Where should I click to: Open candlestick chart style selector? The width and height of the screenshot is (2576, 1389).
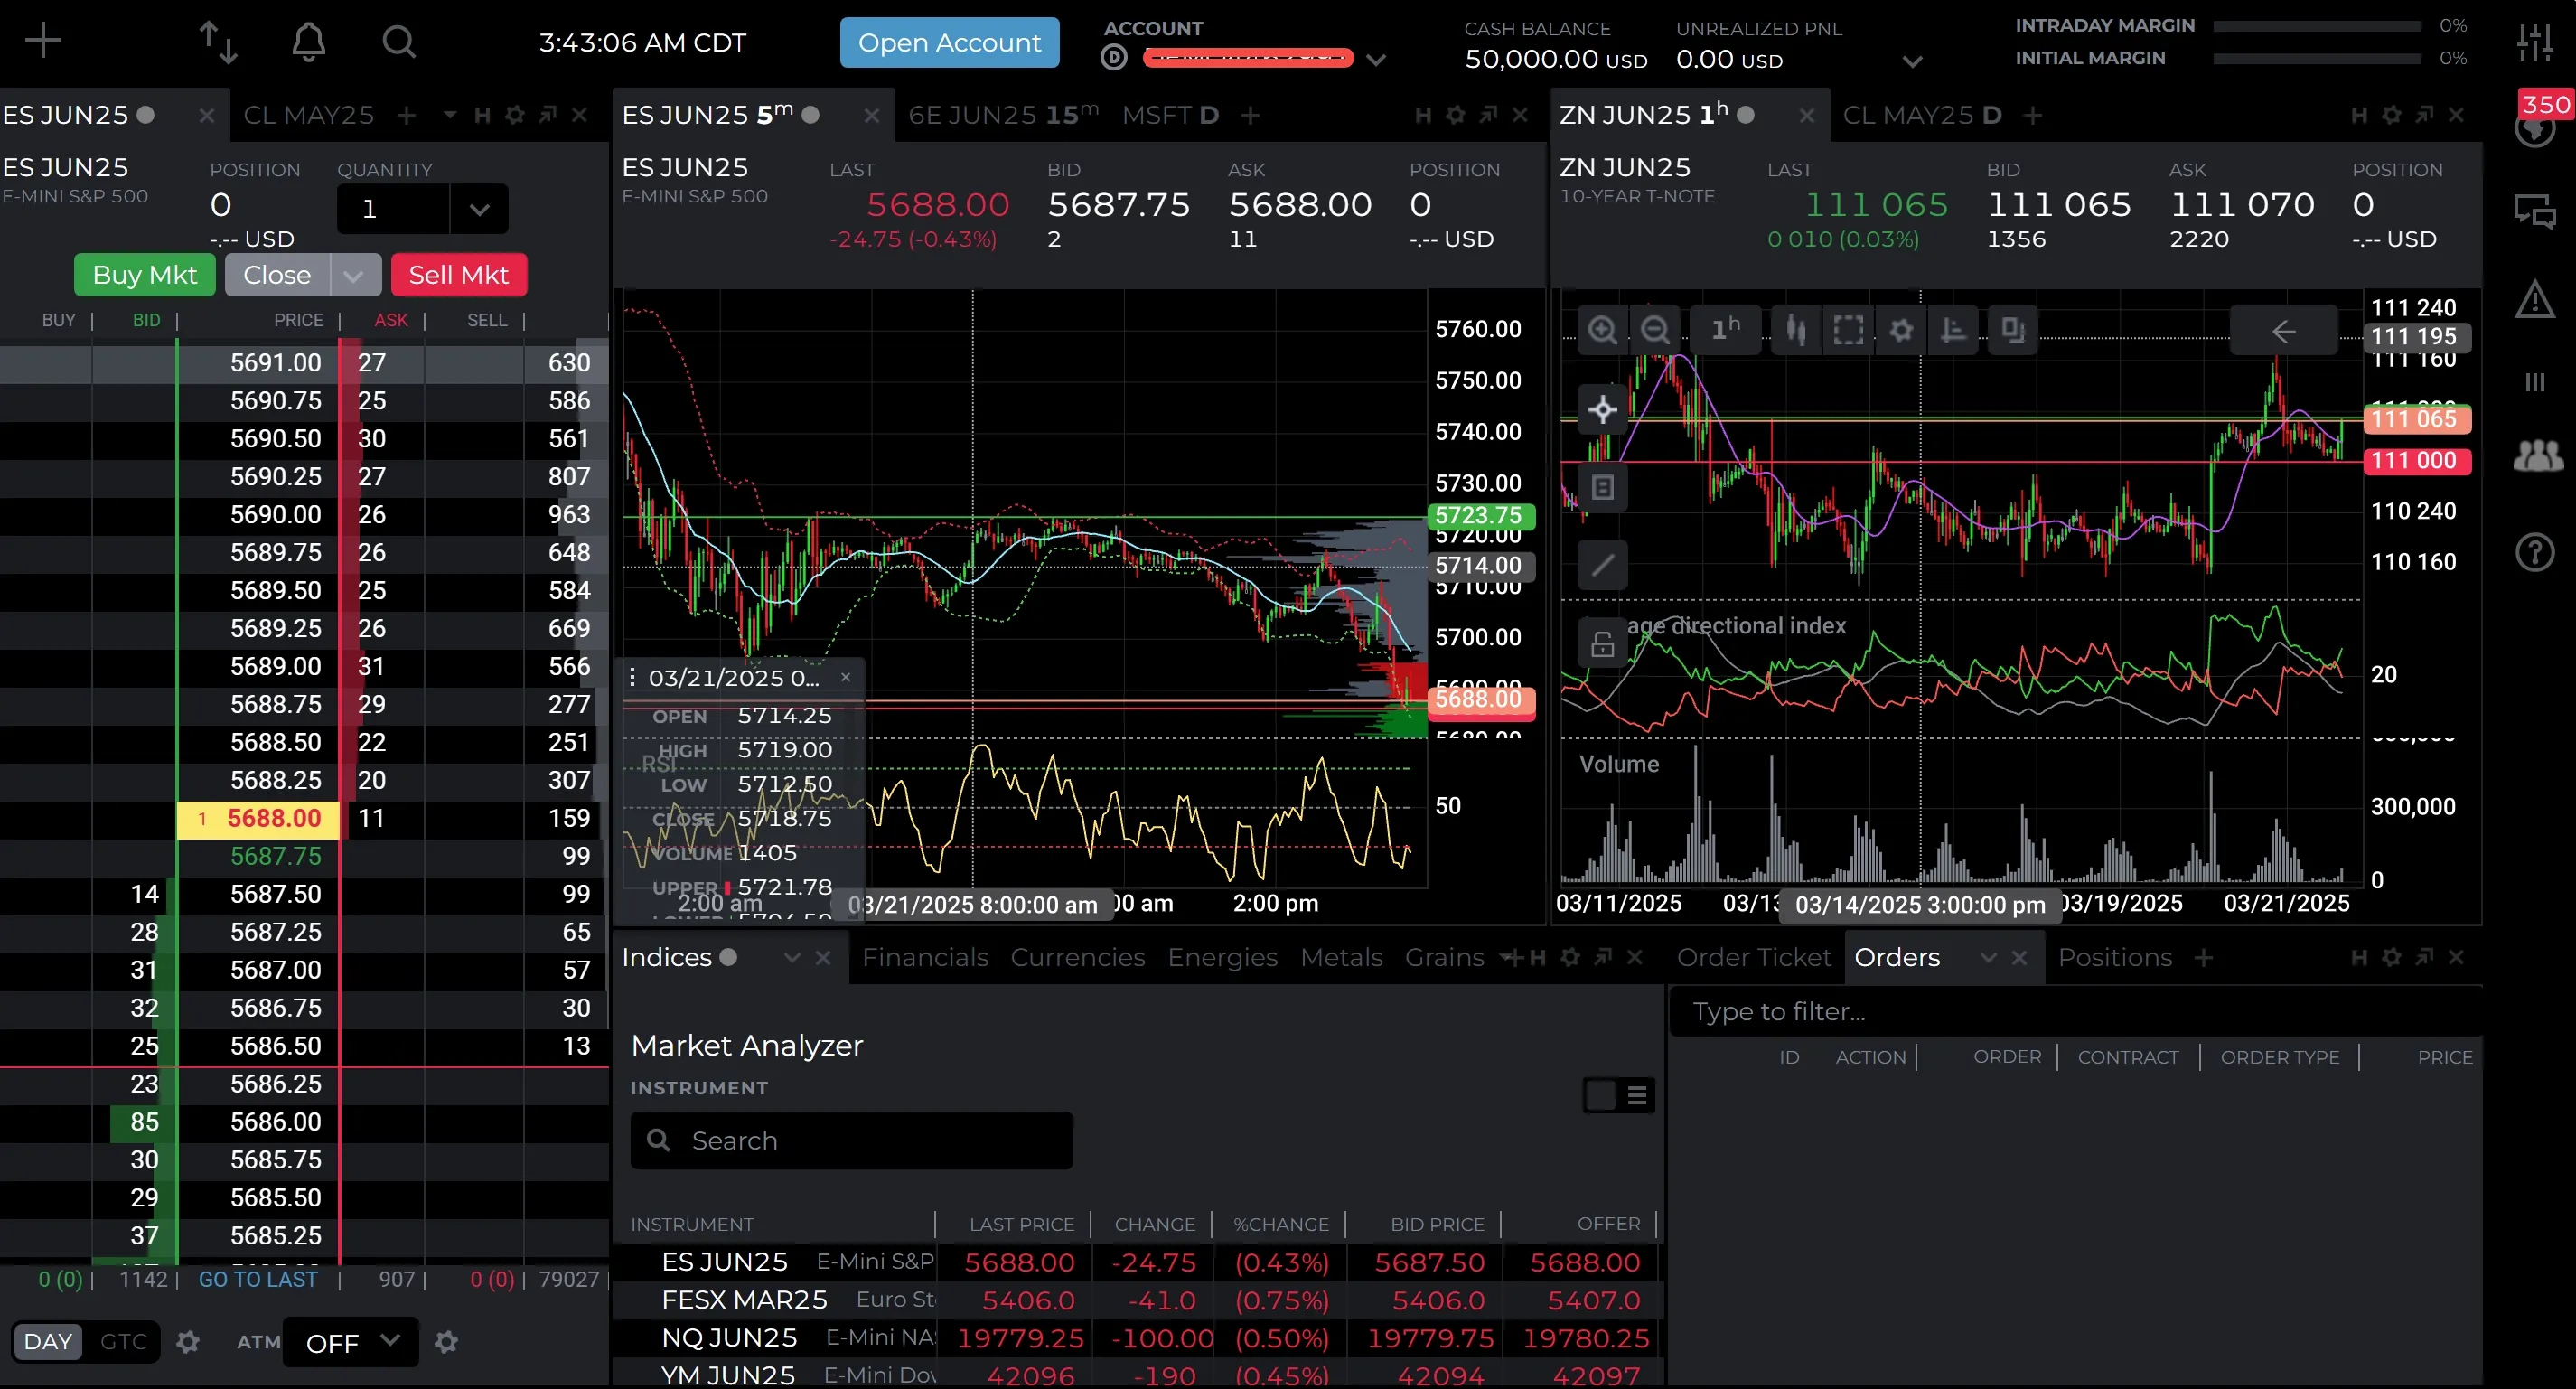(1796, 330)
